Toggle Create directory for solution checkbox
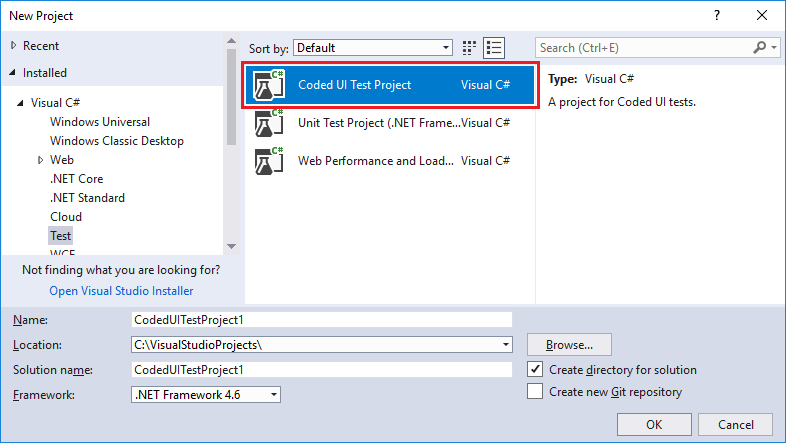Screen dimensions: 786x443 coord(535,370)
